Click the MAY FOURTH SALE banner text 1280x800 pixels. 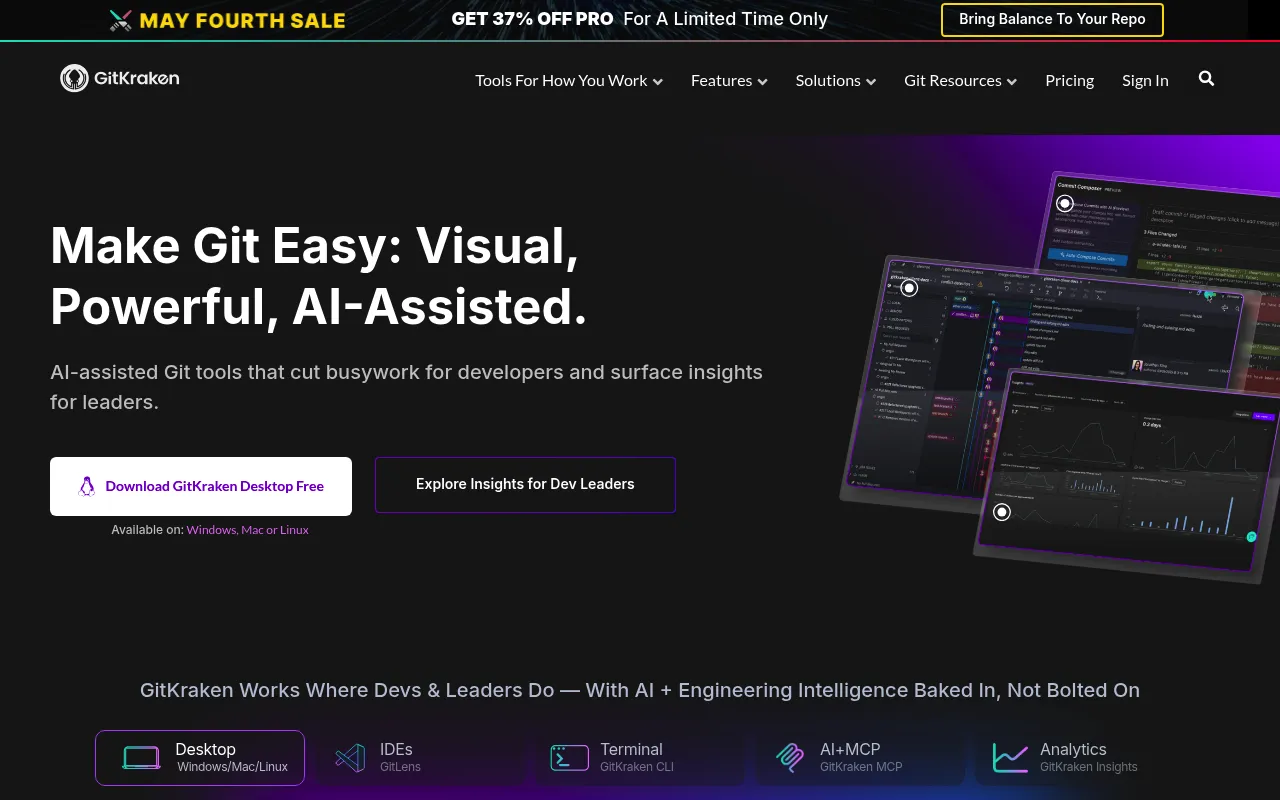coord(242,20)
